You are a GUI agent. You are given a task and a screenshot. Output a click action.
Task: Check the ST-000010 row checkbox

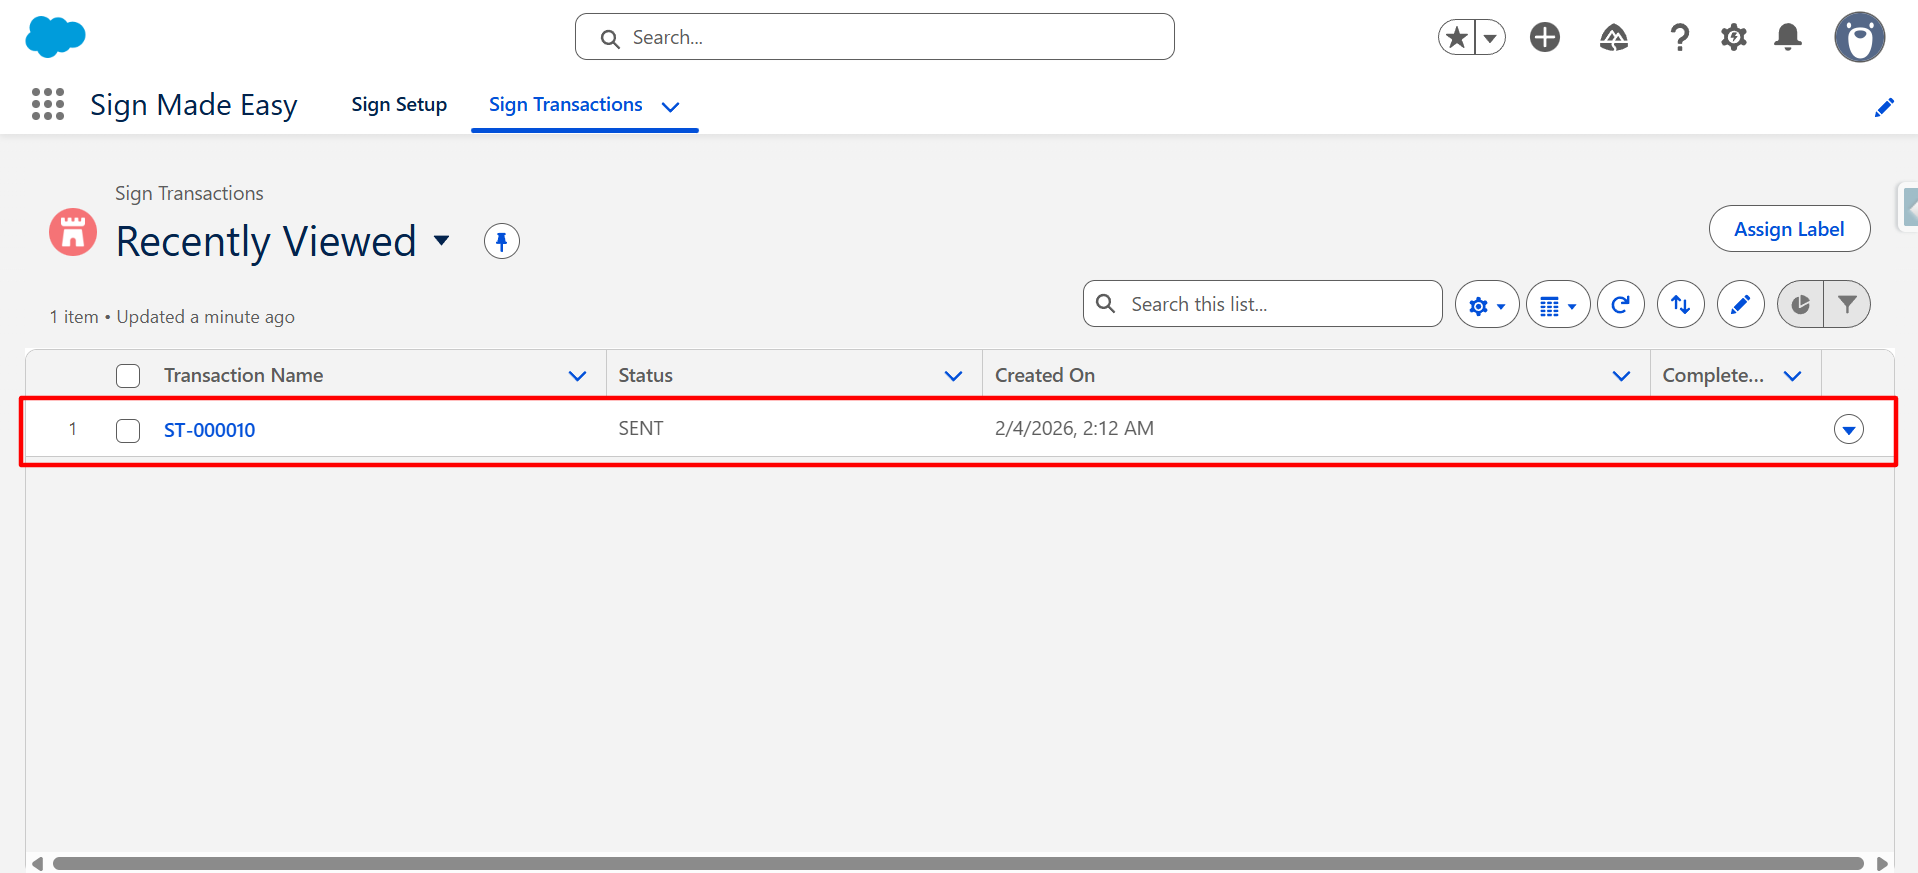pos(128,430)
